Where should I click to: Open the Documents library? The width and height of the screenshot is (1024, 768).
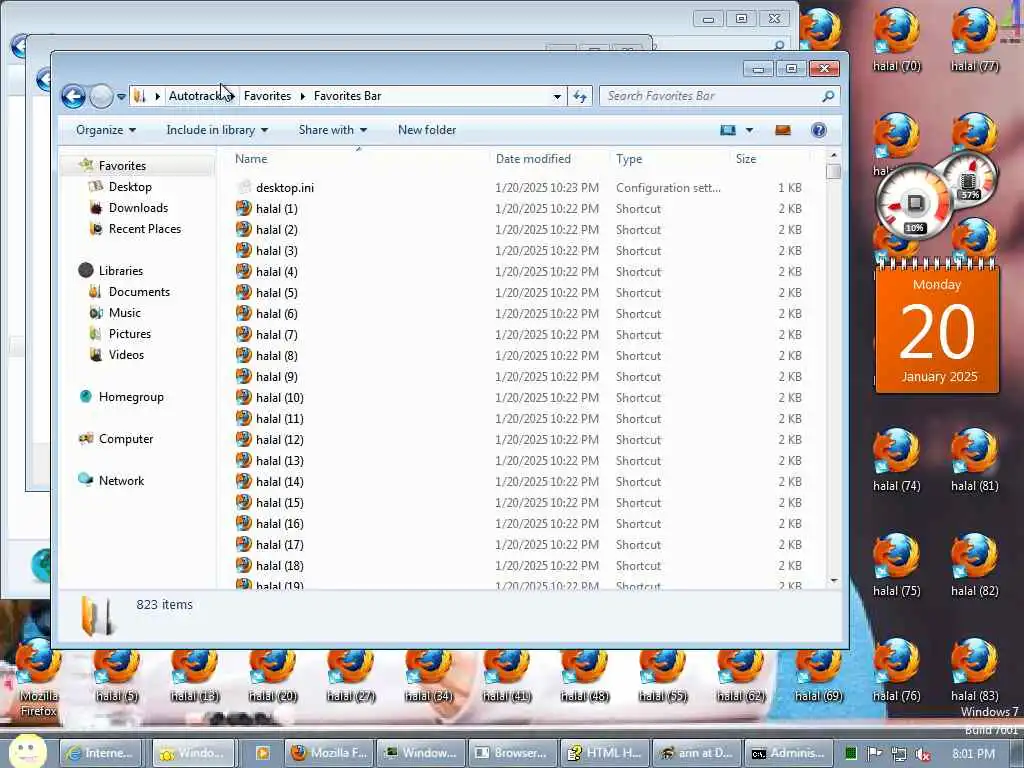[x=138, y=292]
